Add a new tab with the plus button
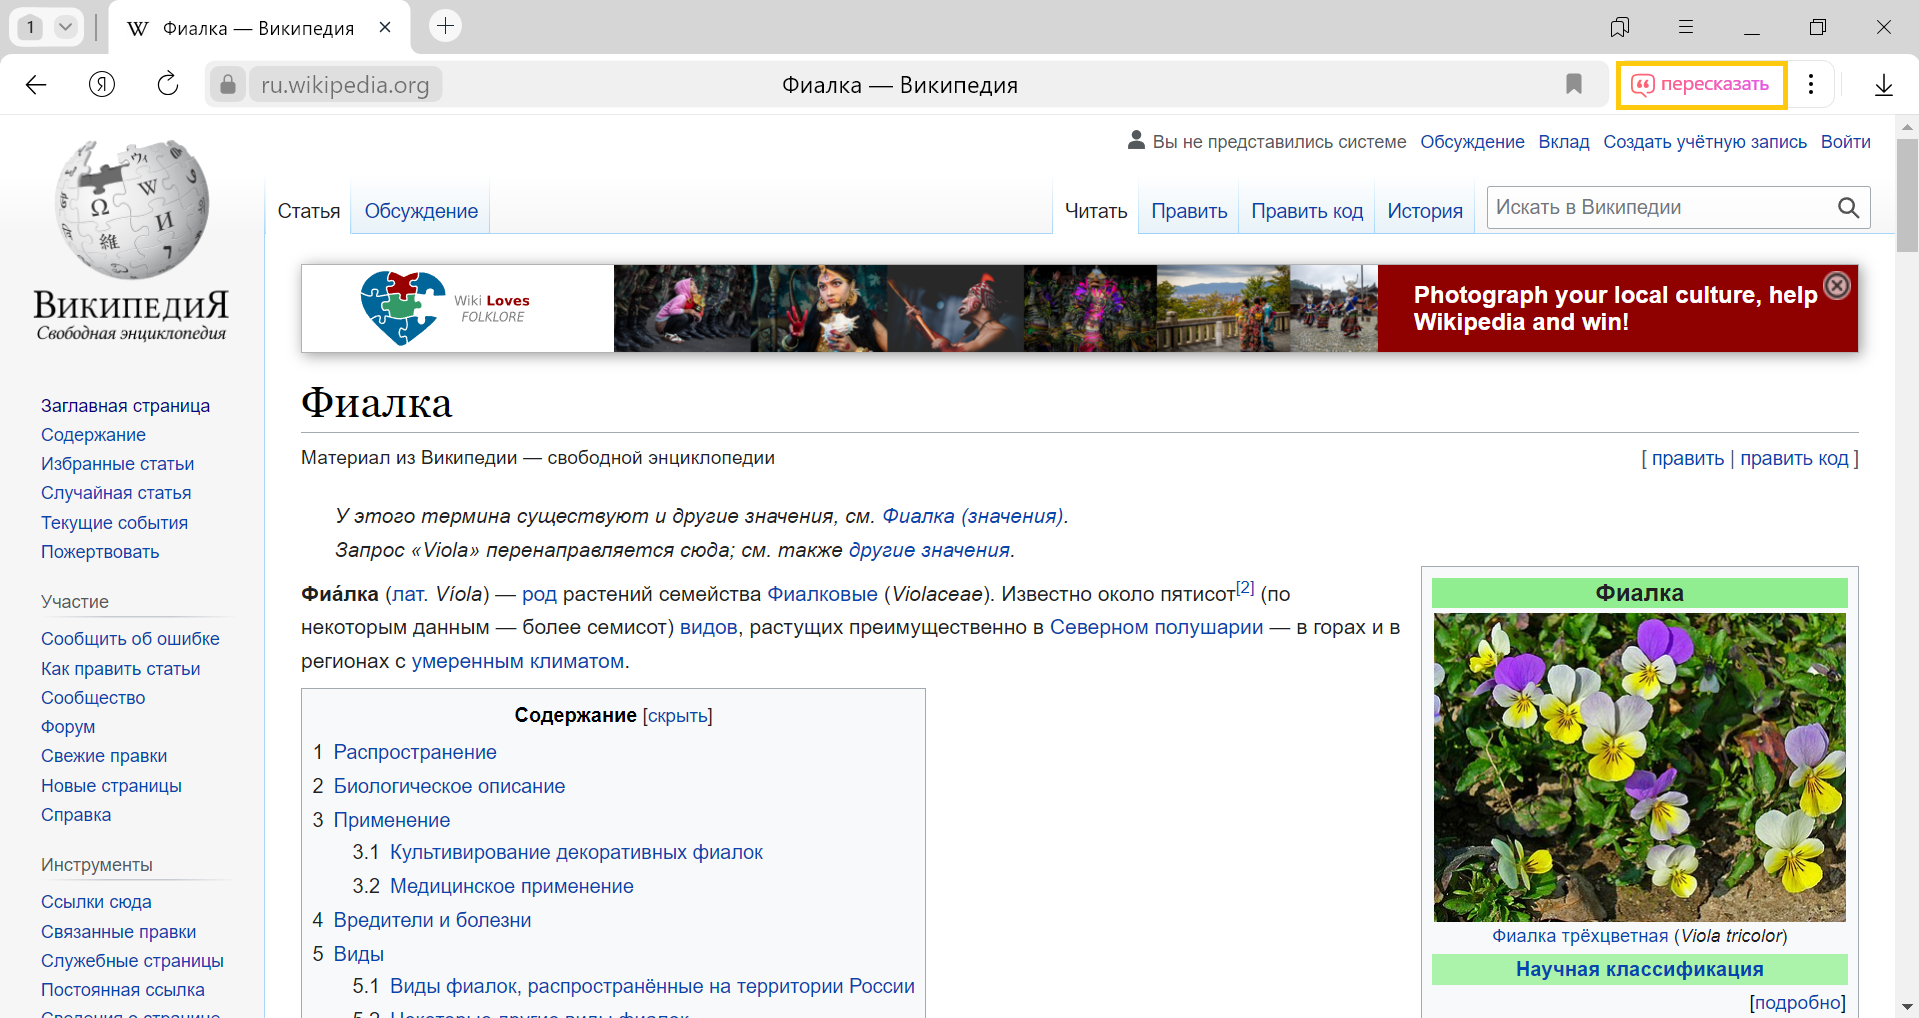The height and width of the screenshot is (1018, 1919). click(446, 26)
